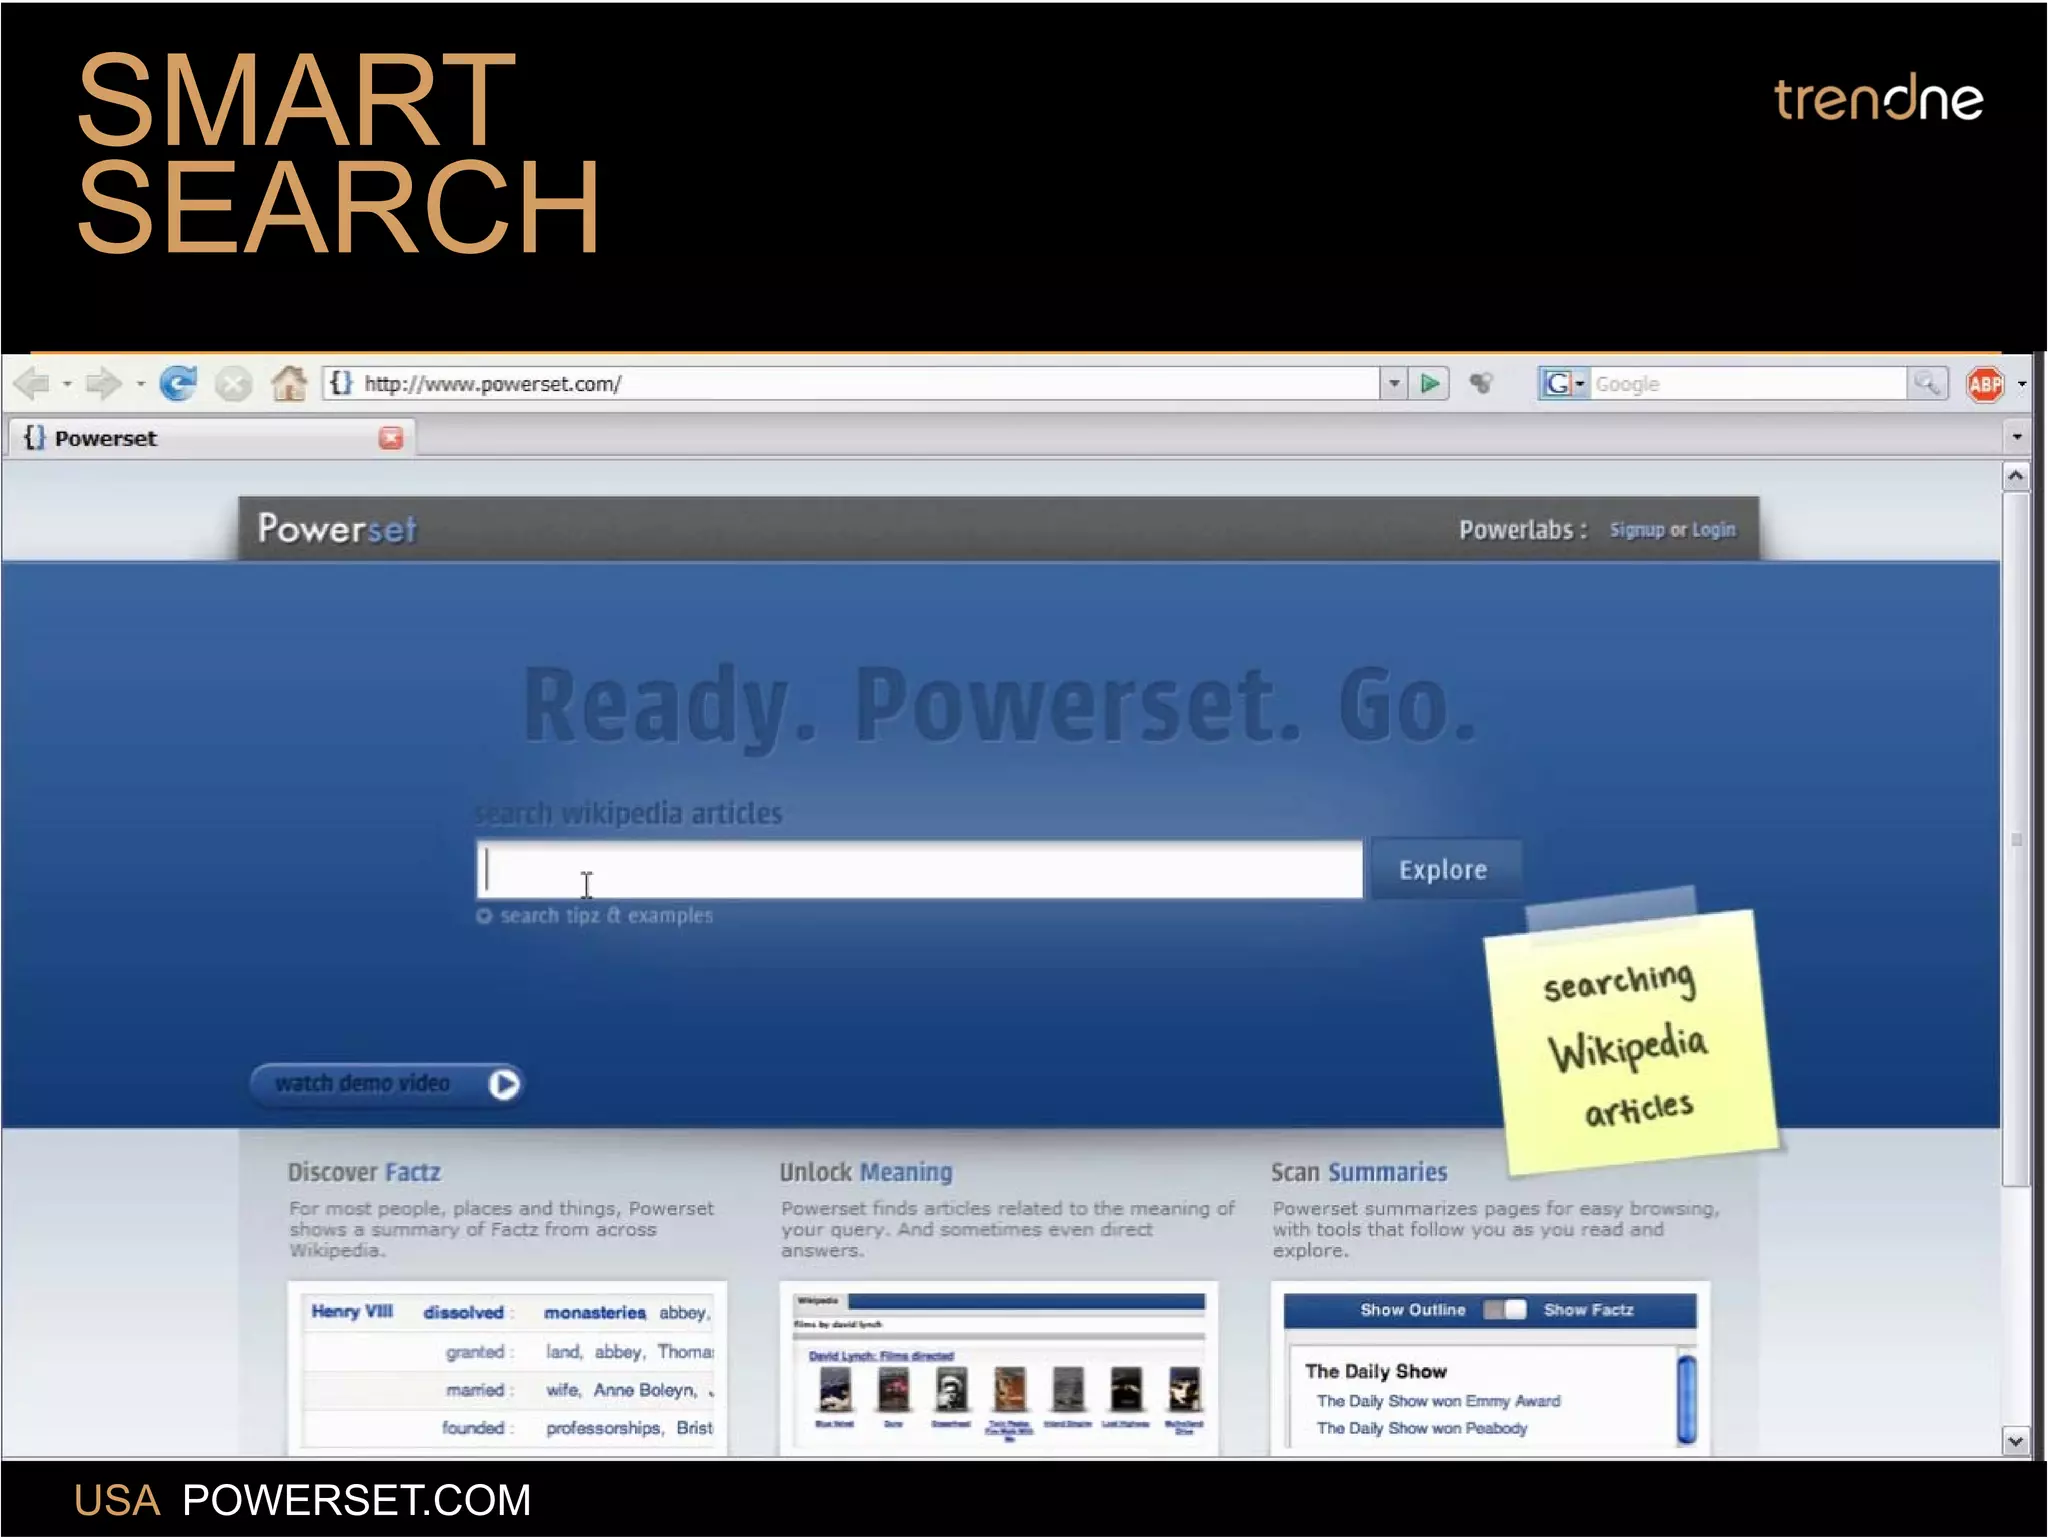Open search tipz & examples link

pos(606,916)
